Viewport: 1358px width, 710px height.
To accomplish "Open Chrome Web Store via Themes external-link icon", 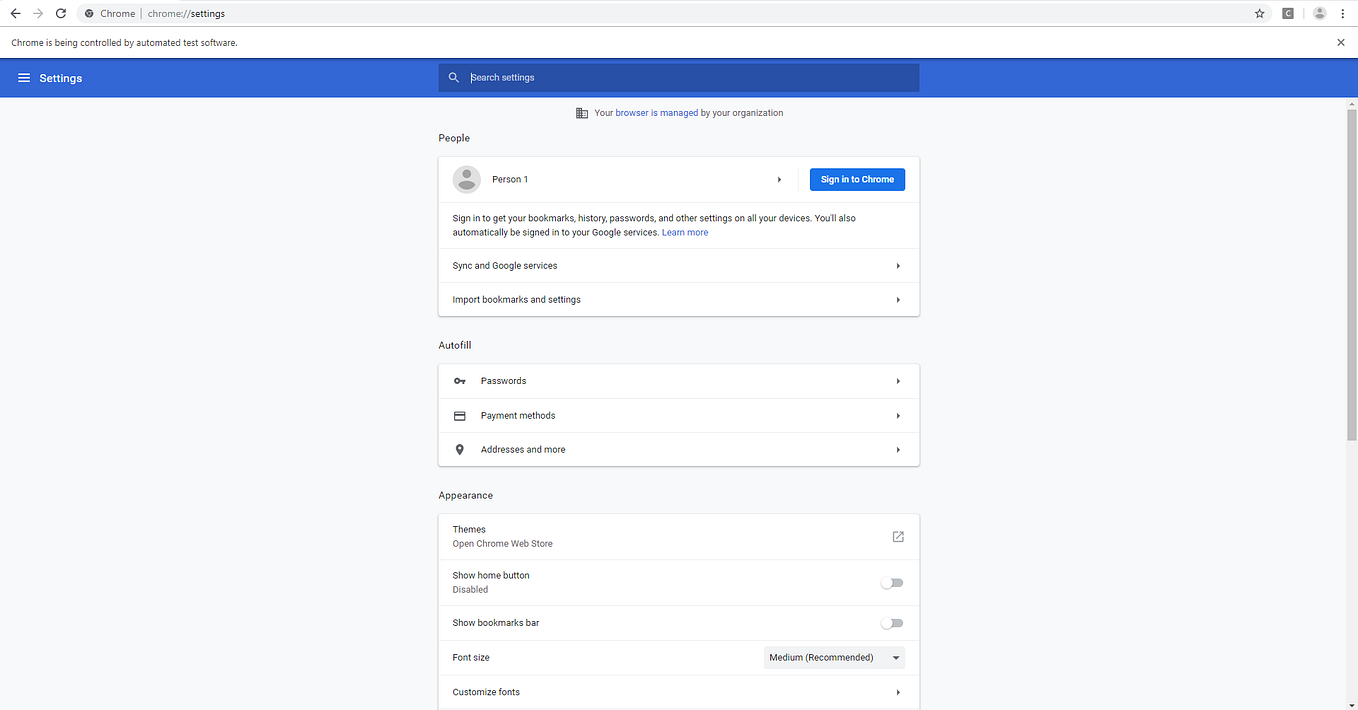I will pyautogui.click(x=897, y=536).
